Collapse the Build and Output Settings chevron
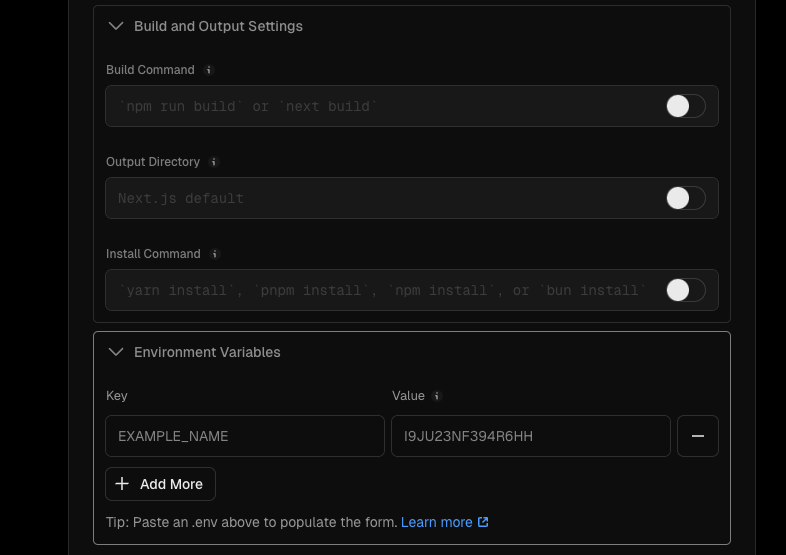 tap(116, 26)
